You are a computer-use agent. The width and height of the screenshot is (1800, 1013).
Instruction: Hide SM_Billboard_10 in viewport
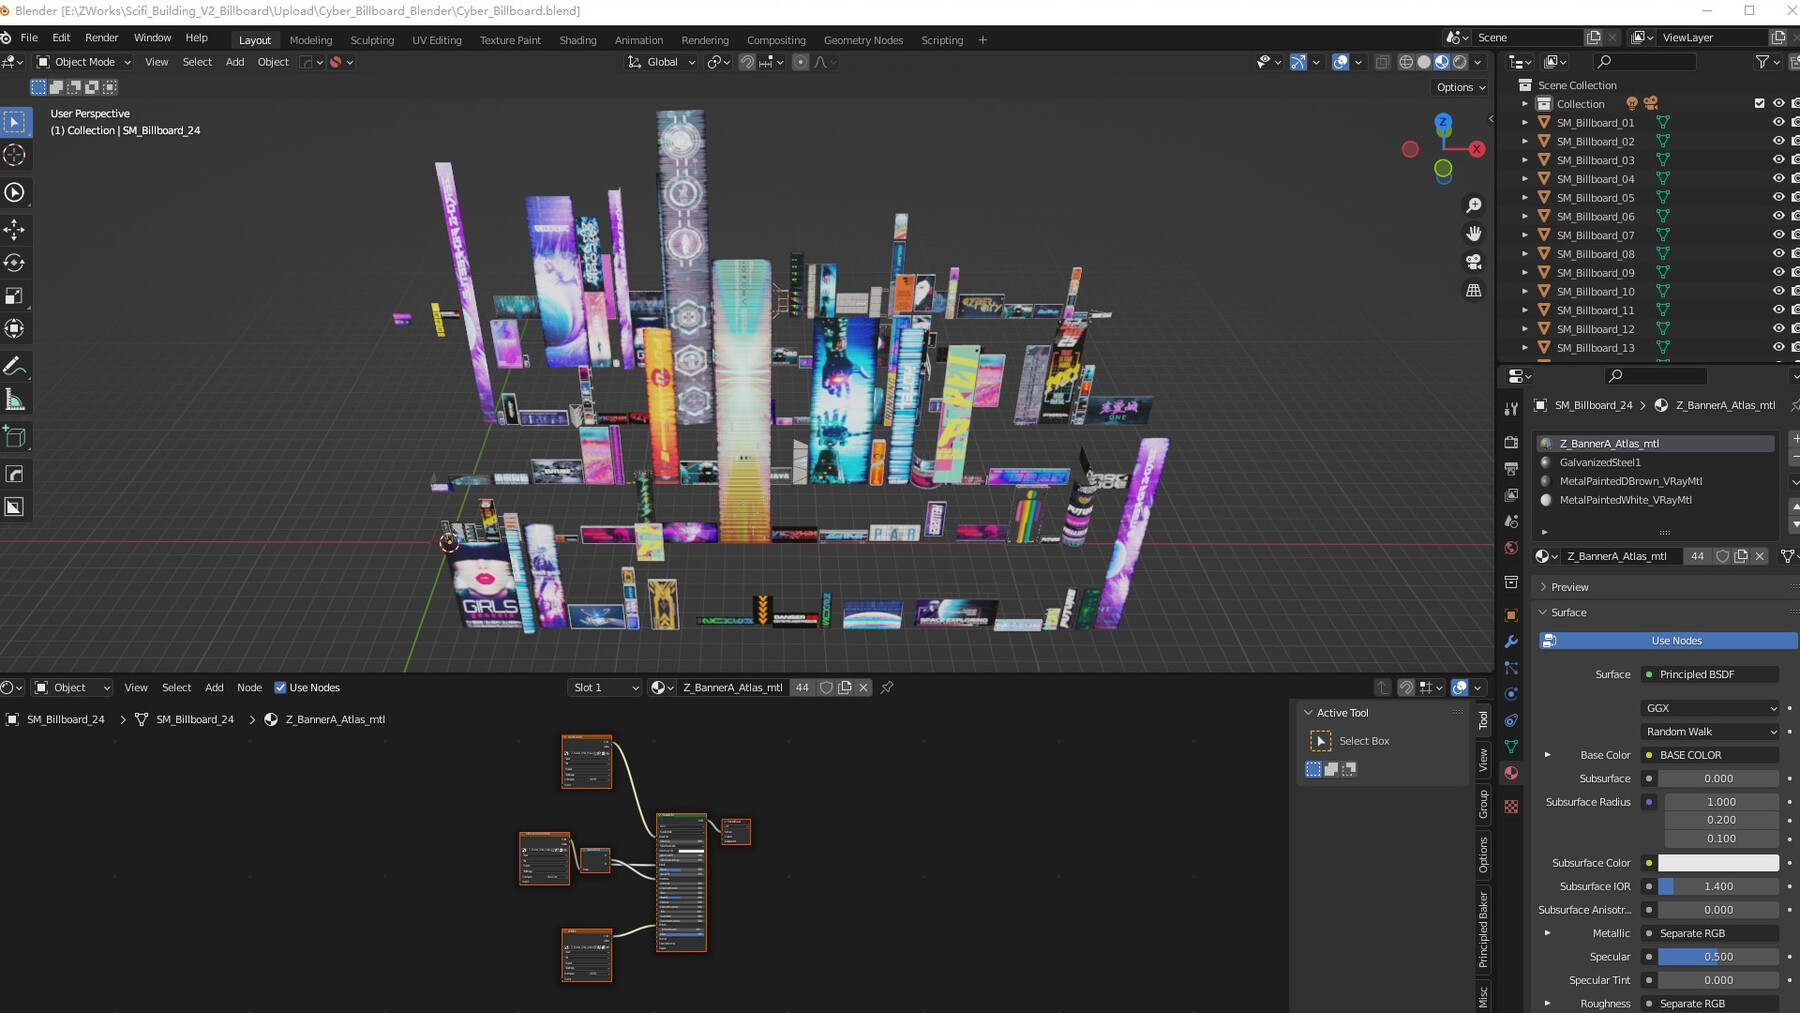tap(1778, 291)
